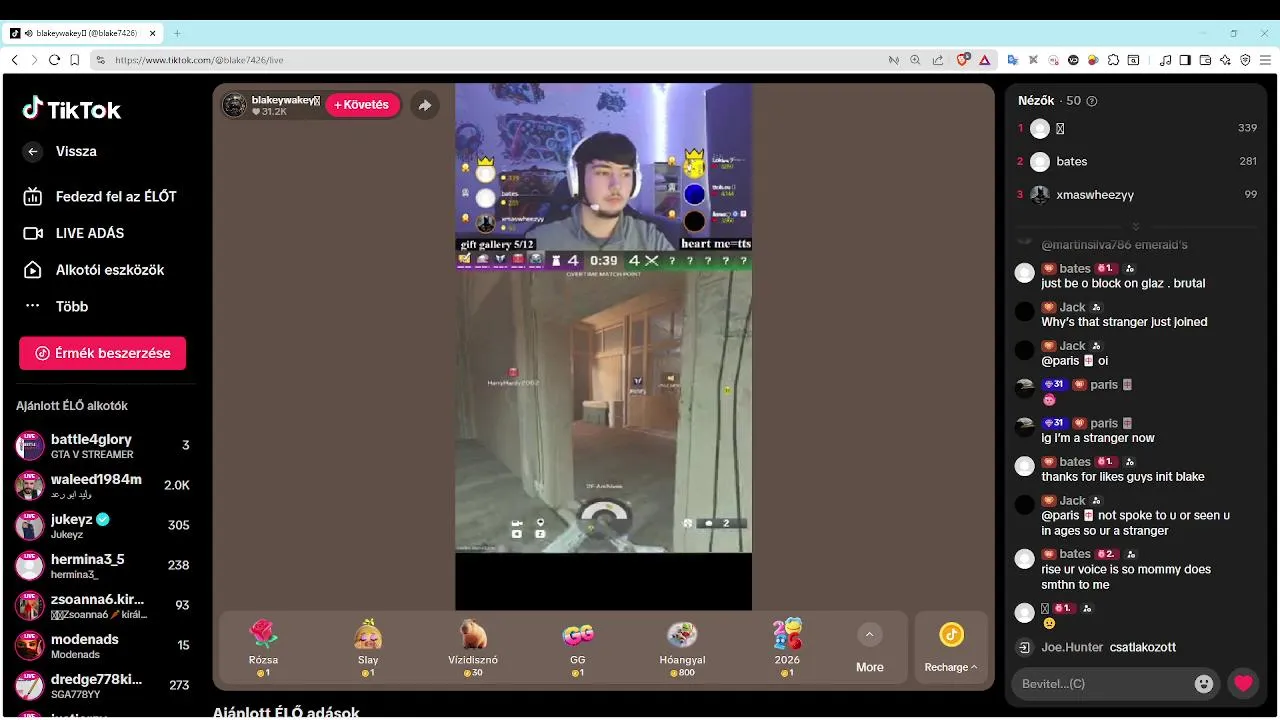Open page zoom control in address bar

click(x=915, y=60)
